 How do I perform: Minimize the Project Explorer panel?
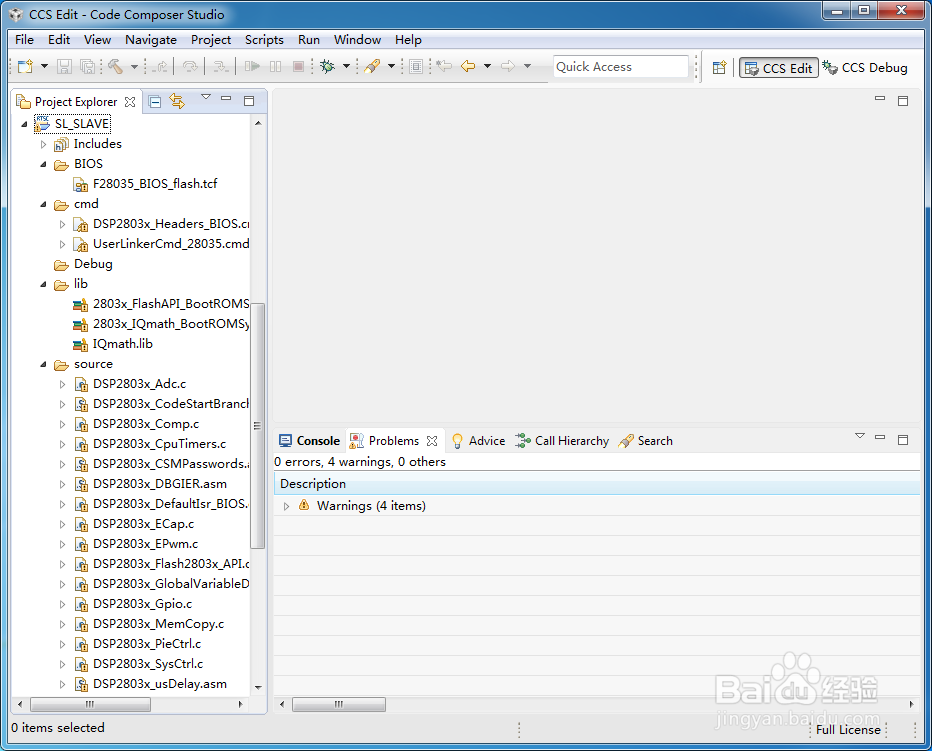pos(226,98)
